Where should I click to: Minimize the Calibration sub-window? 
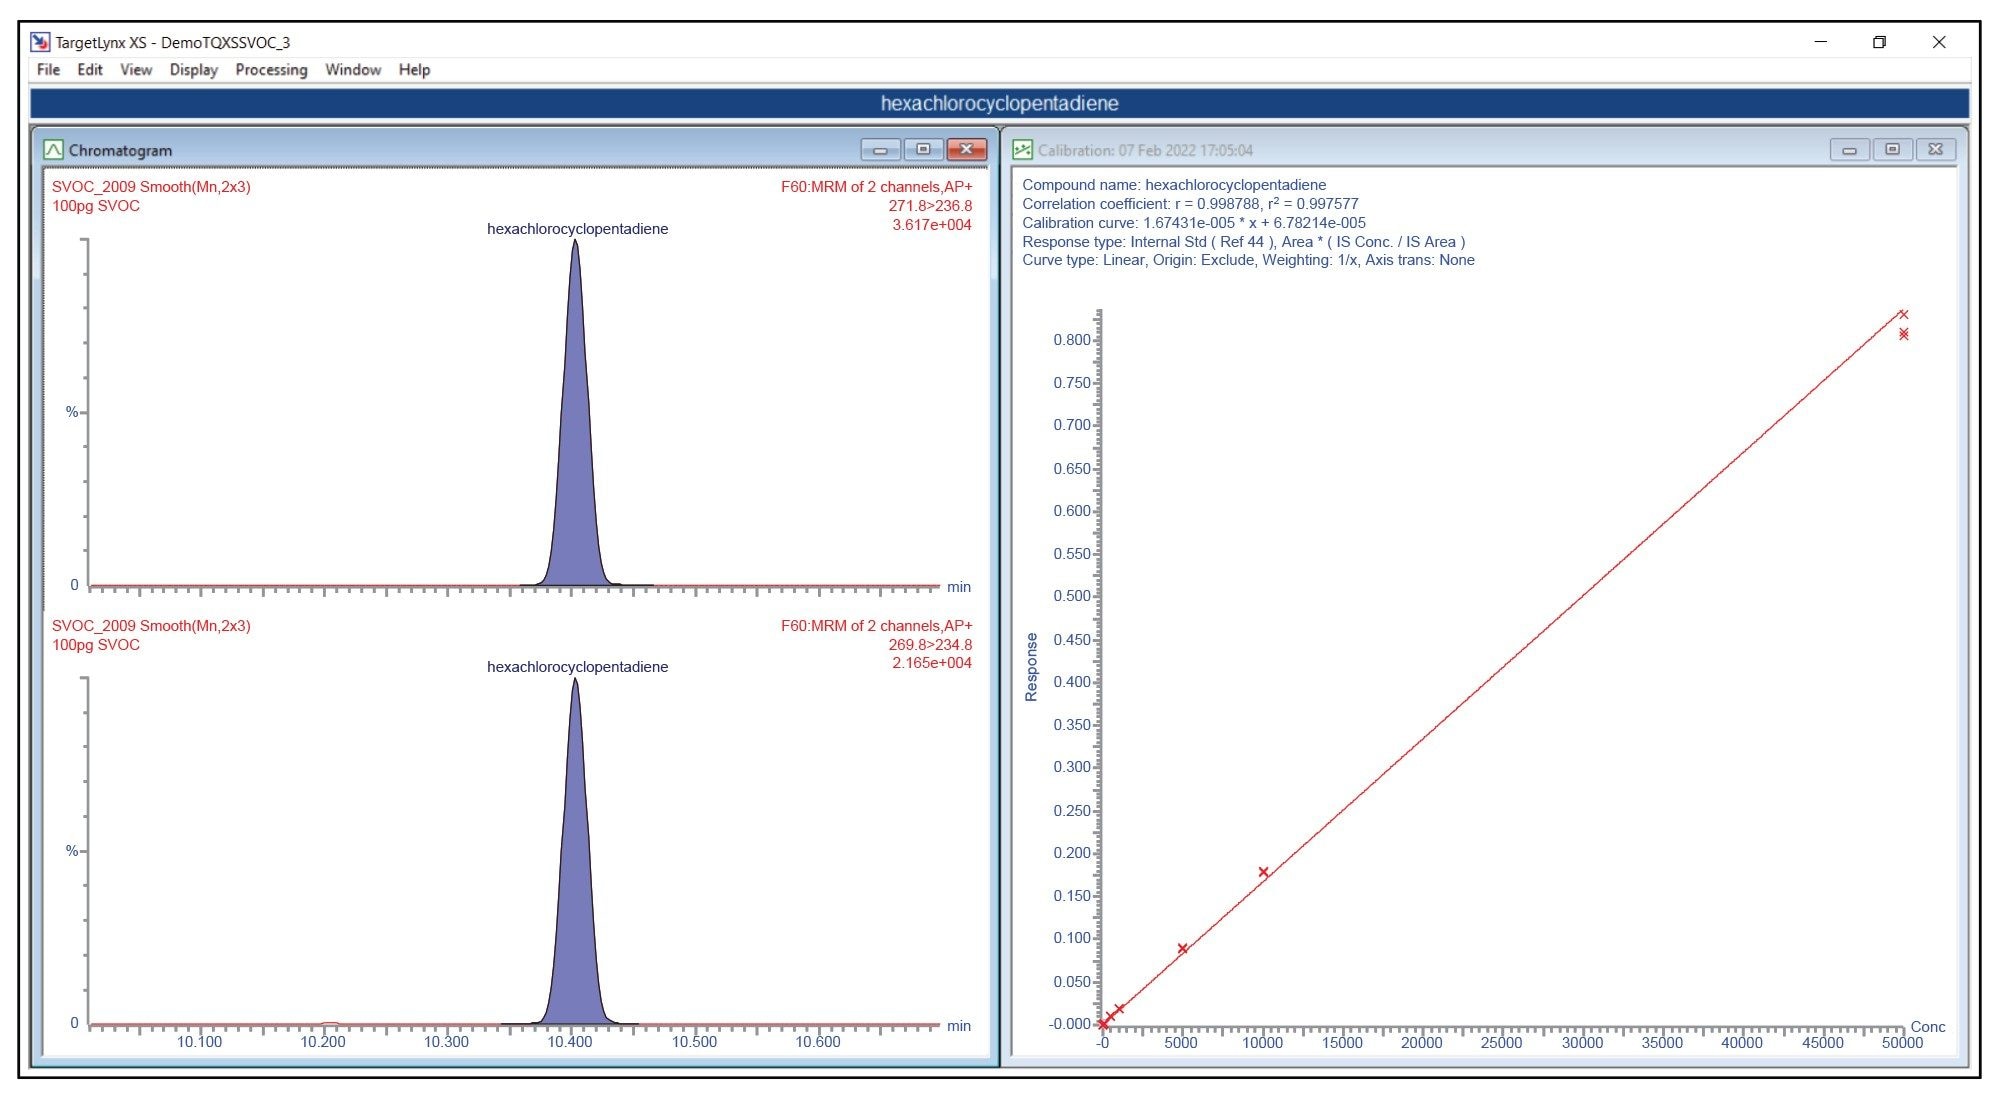point(1849,150)
